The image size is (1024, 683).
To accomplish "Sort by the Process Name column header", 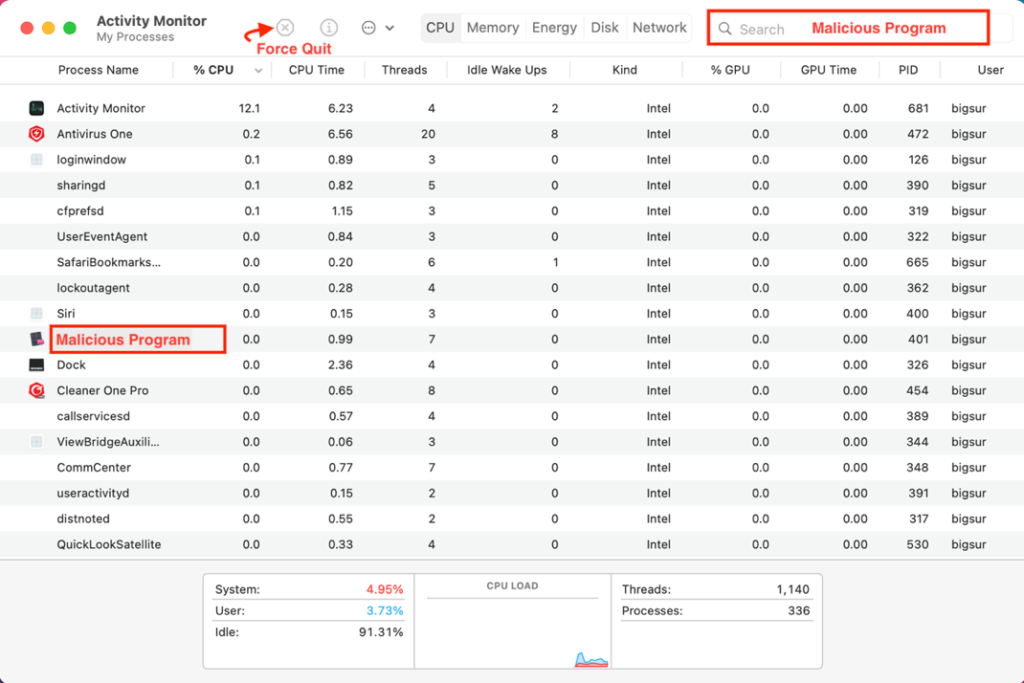I will (98, 70).
